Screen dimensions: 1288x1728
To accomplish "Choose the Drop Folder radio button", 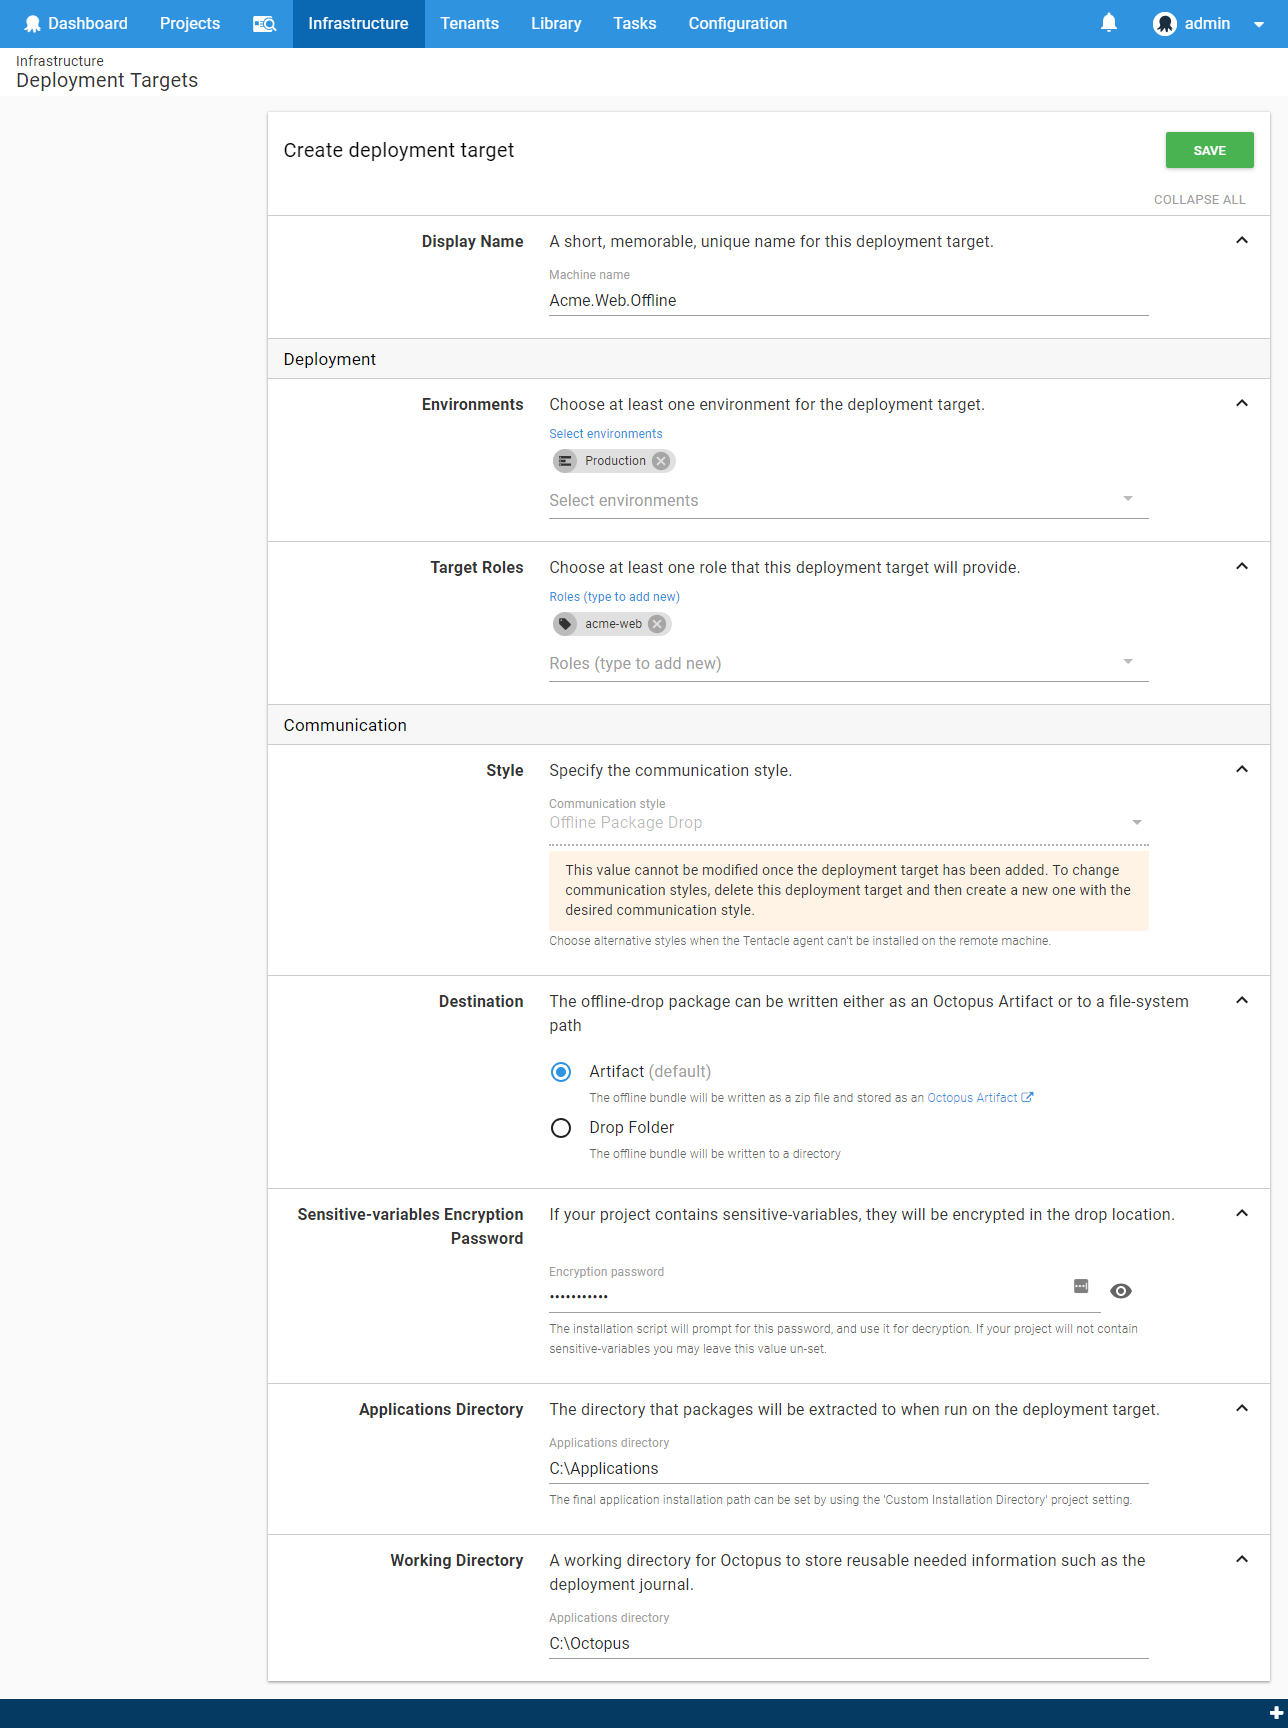I will coord(561,1128).
